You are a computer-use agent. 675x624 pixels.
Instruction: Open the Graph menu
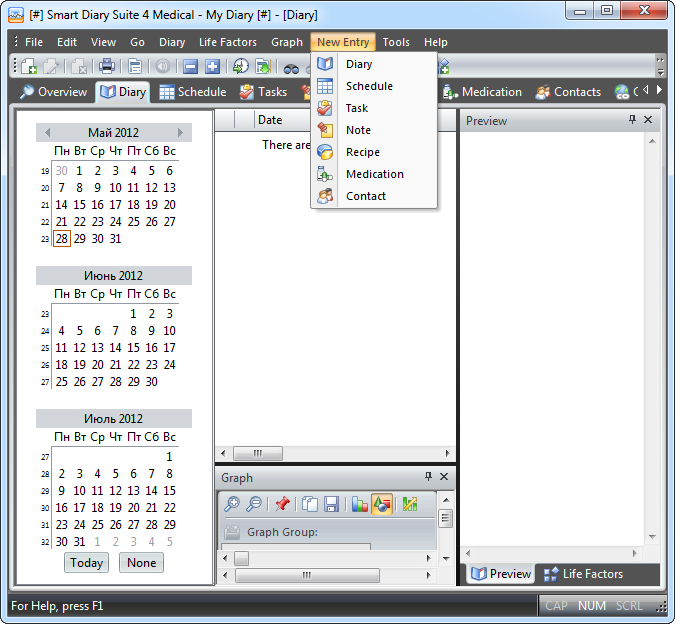pyautogui.click(x=287, y=42)
